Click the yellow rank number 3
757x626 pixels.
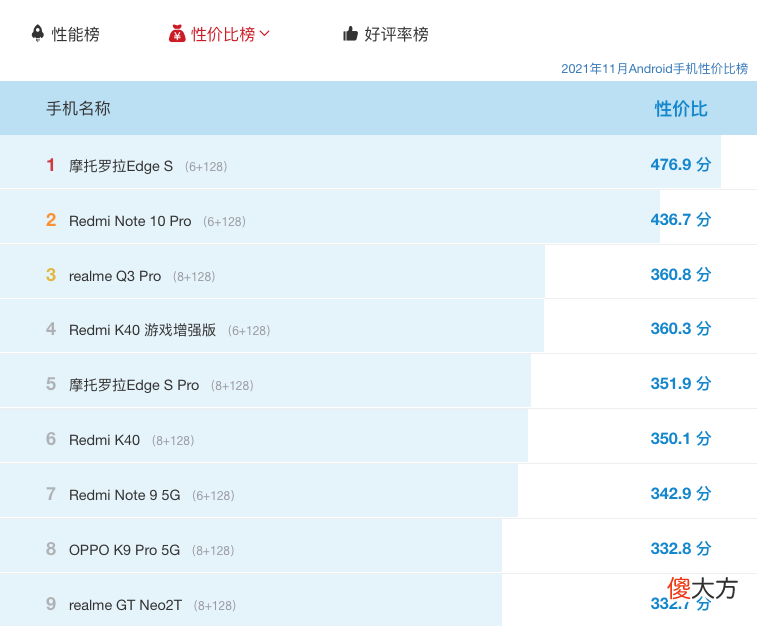point(51,275)
